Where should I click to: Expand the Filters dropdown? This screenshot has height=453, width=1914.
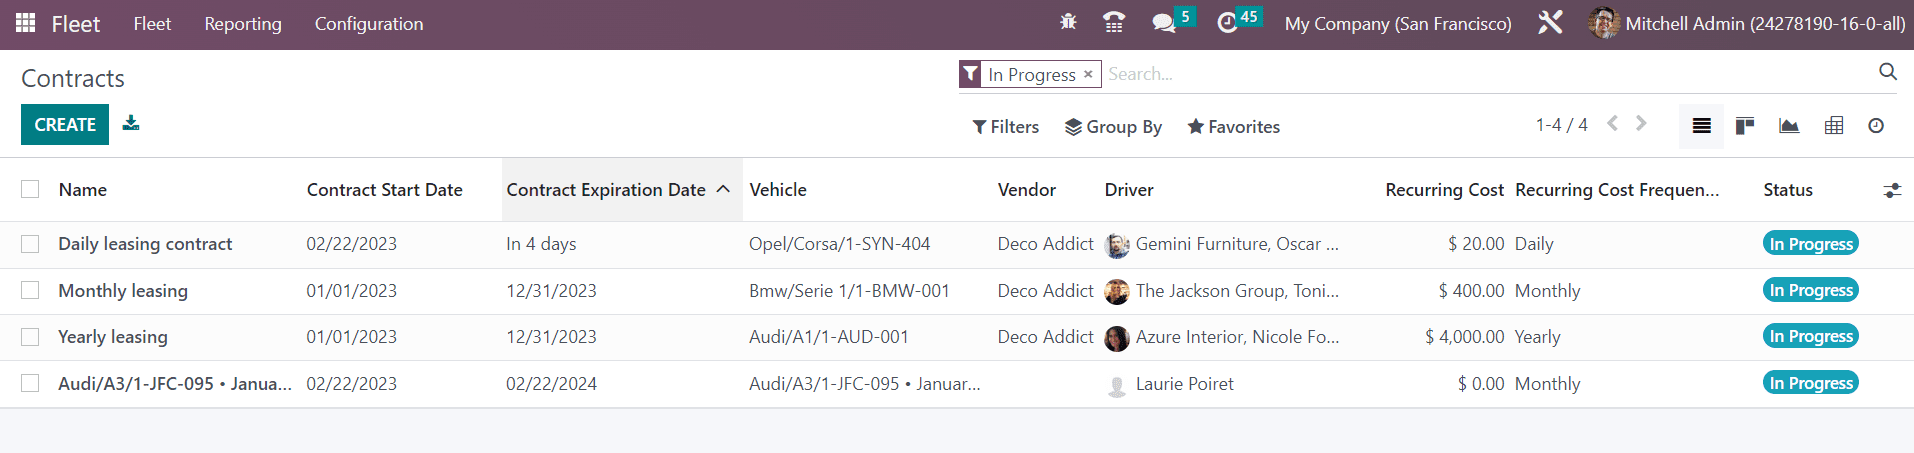(1006, 127)
